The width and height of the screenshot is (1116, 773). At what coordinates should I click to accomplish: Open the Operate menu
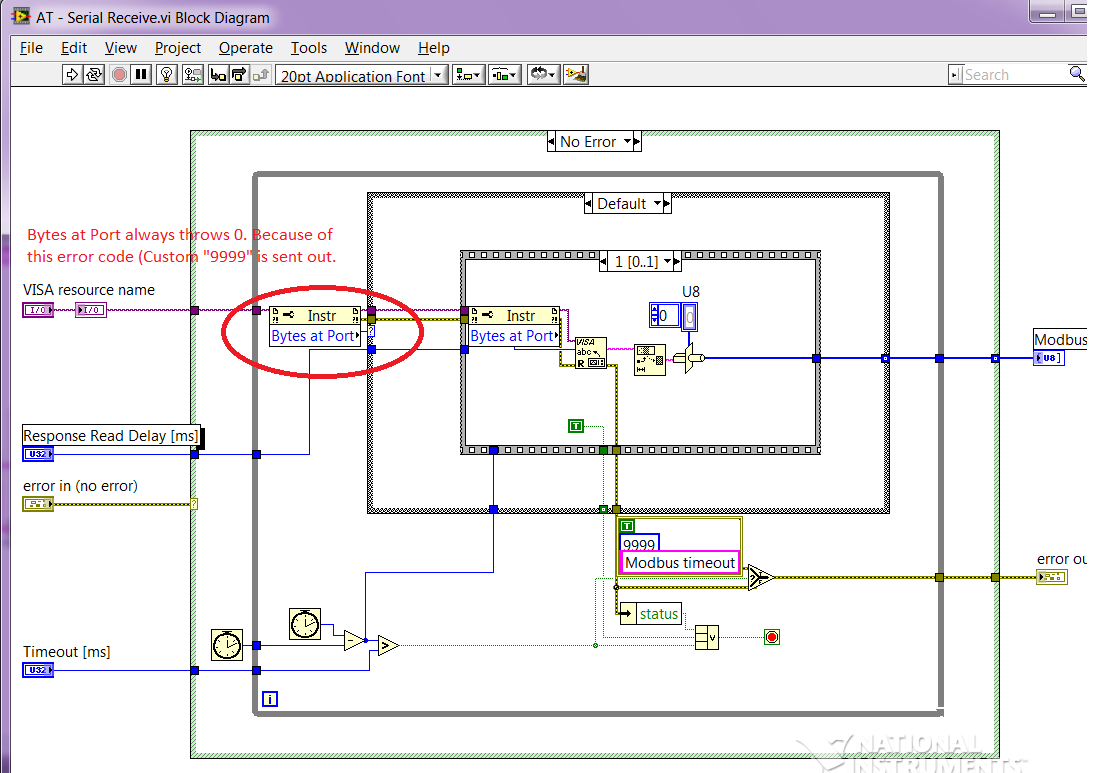tap(245, 48)
